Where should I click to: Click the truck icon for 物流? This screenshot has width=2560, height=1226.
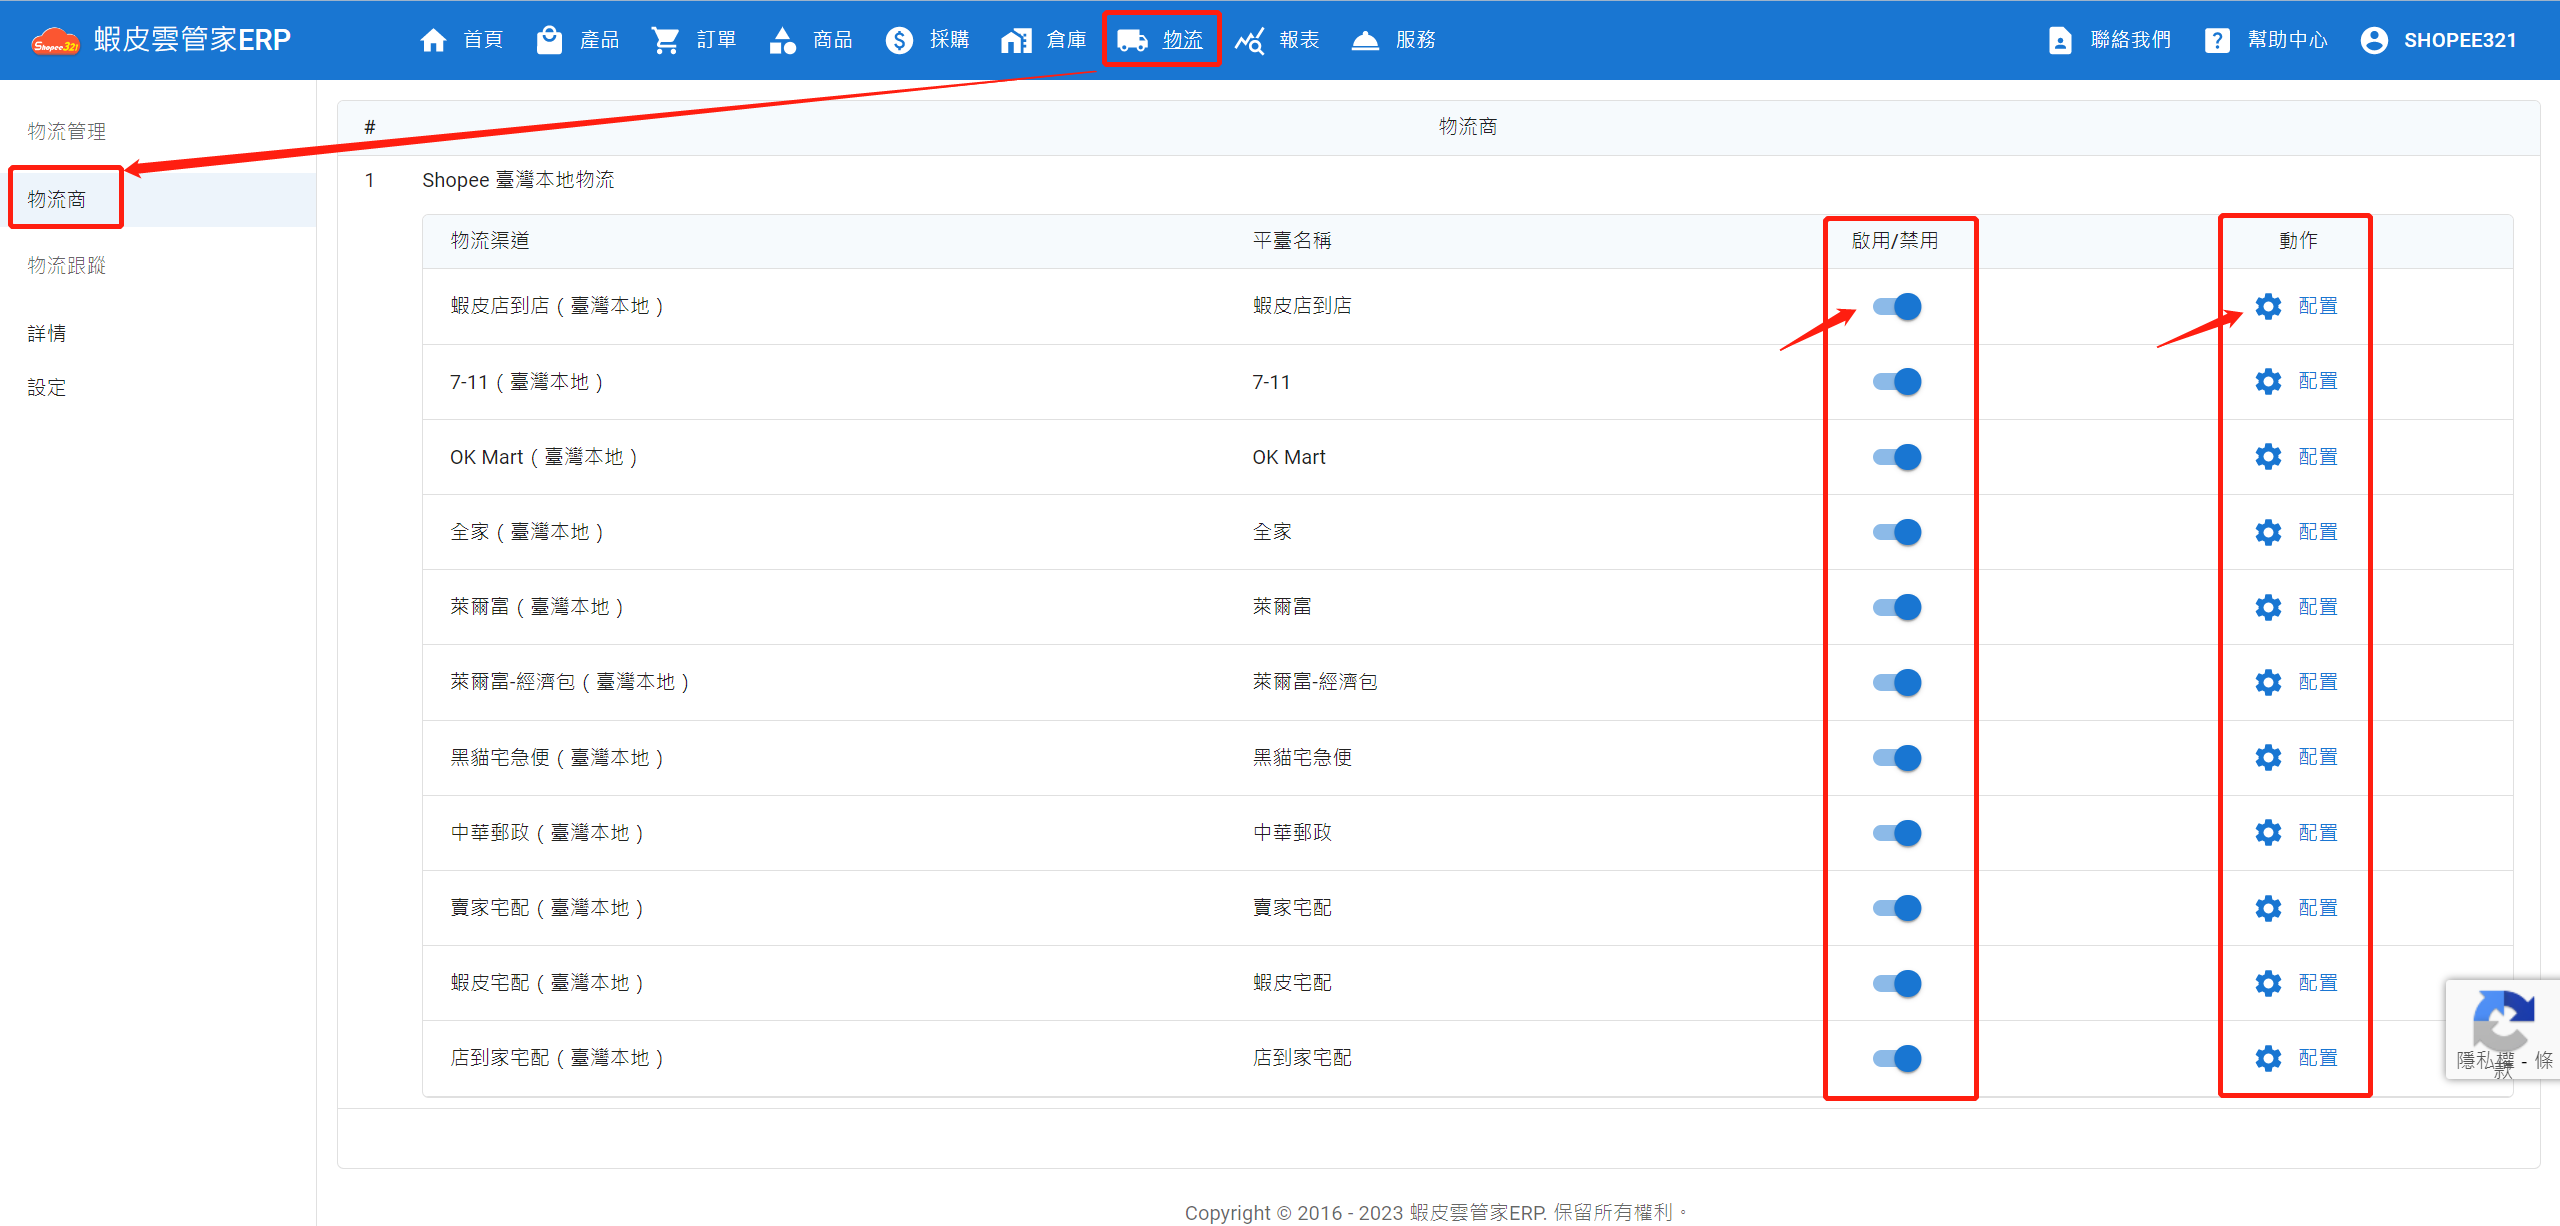pyautogui.click(x=1132, y=40)
